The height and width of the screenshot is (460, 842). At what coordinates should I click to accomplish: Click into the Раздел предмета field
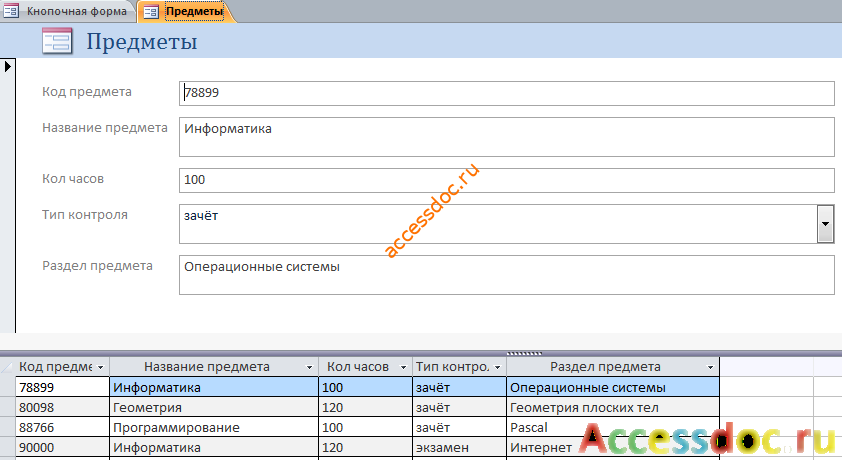click(506, 275)
